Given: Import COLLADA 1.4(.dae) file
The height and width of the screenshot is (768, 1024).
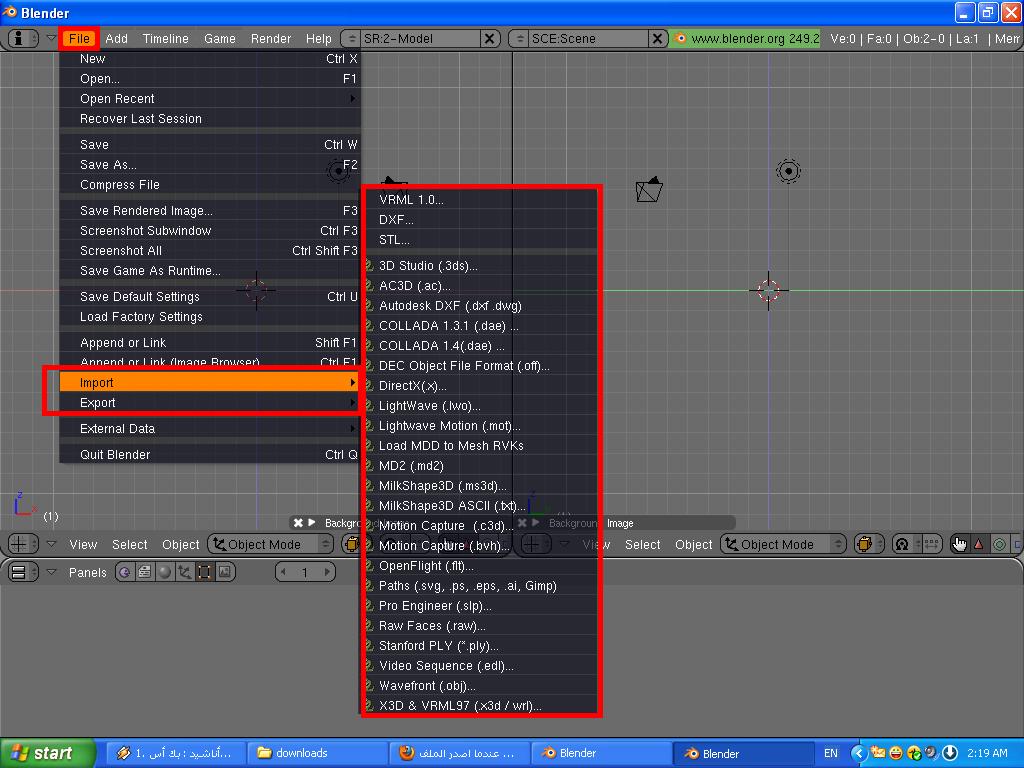Looking at the screenshot, I should tap(481, 345).
